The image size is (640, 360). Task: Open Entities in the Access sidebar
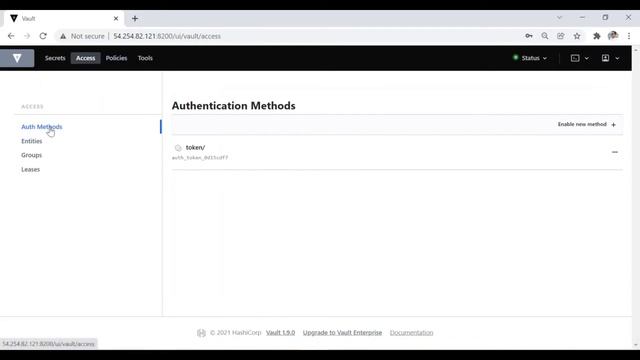click(x=31, y=141)
